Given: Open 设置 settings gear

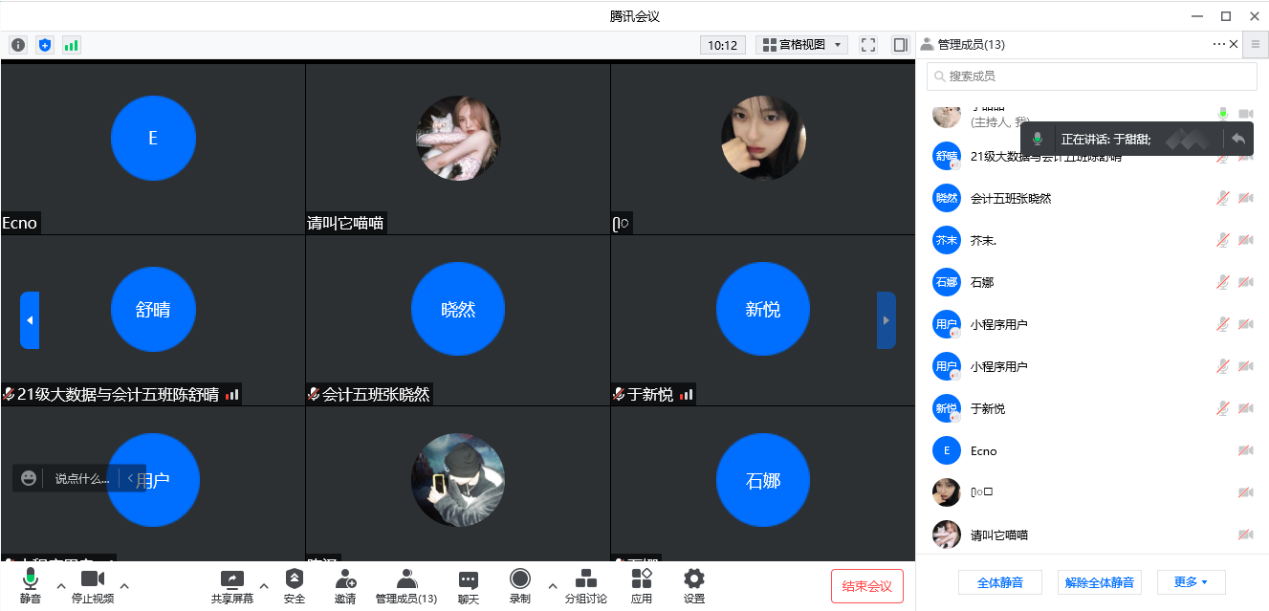Looking at the screenshot, I should click(694, 584).
